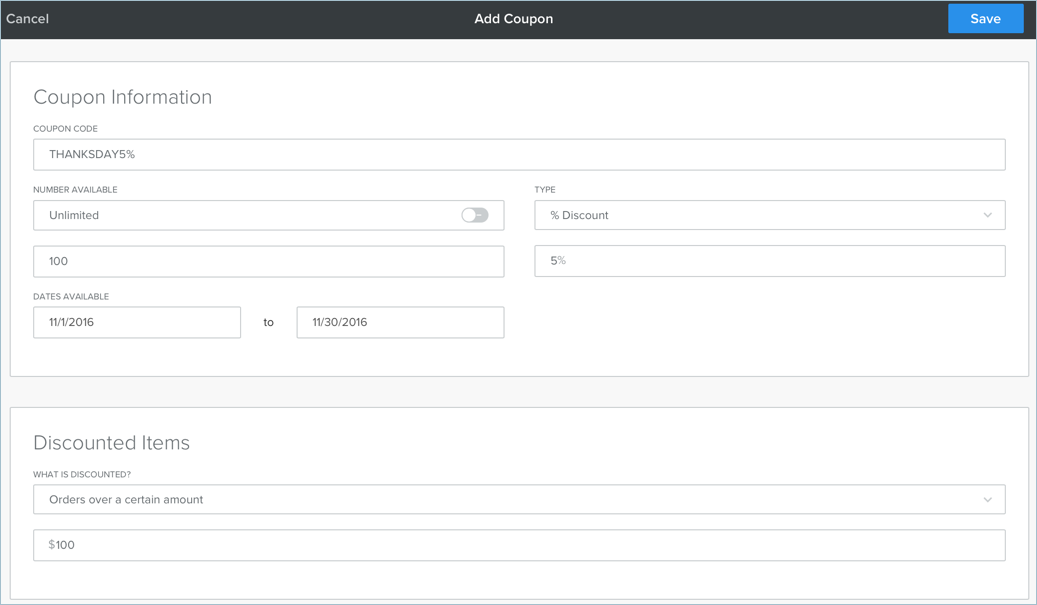Click the $100 minimum order amount field
Image resolution: width=1037 pixels, height=605 pixels.
(518, 545)
